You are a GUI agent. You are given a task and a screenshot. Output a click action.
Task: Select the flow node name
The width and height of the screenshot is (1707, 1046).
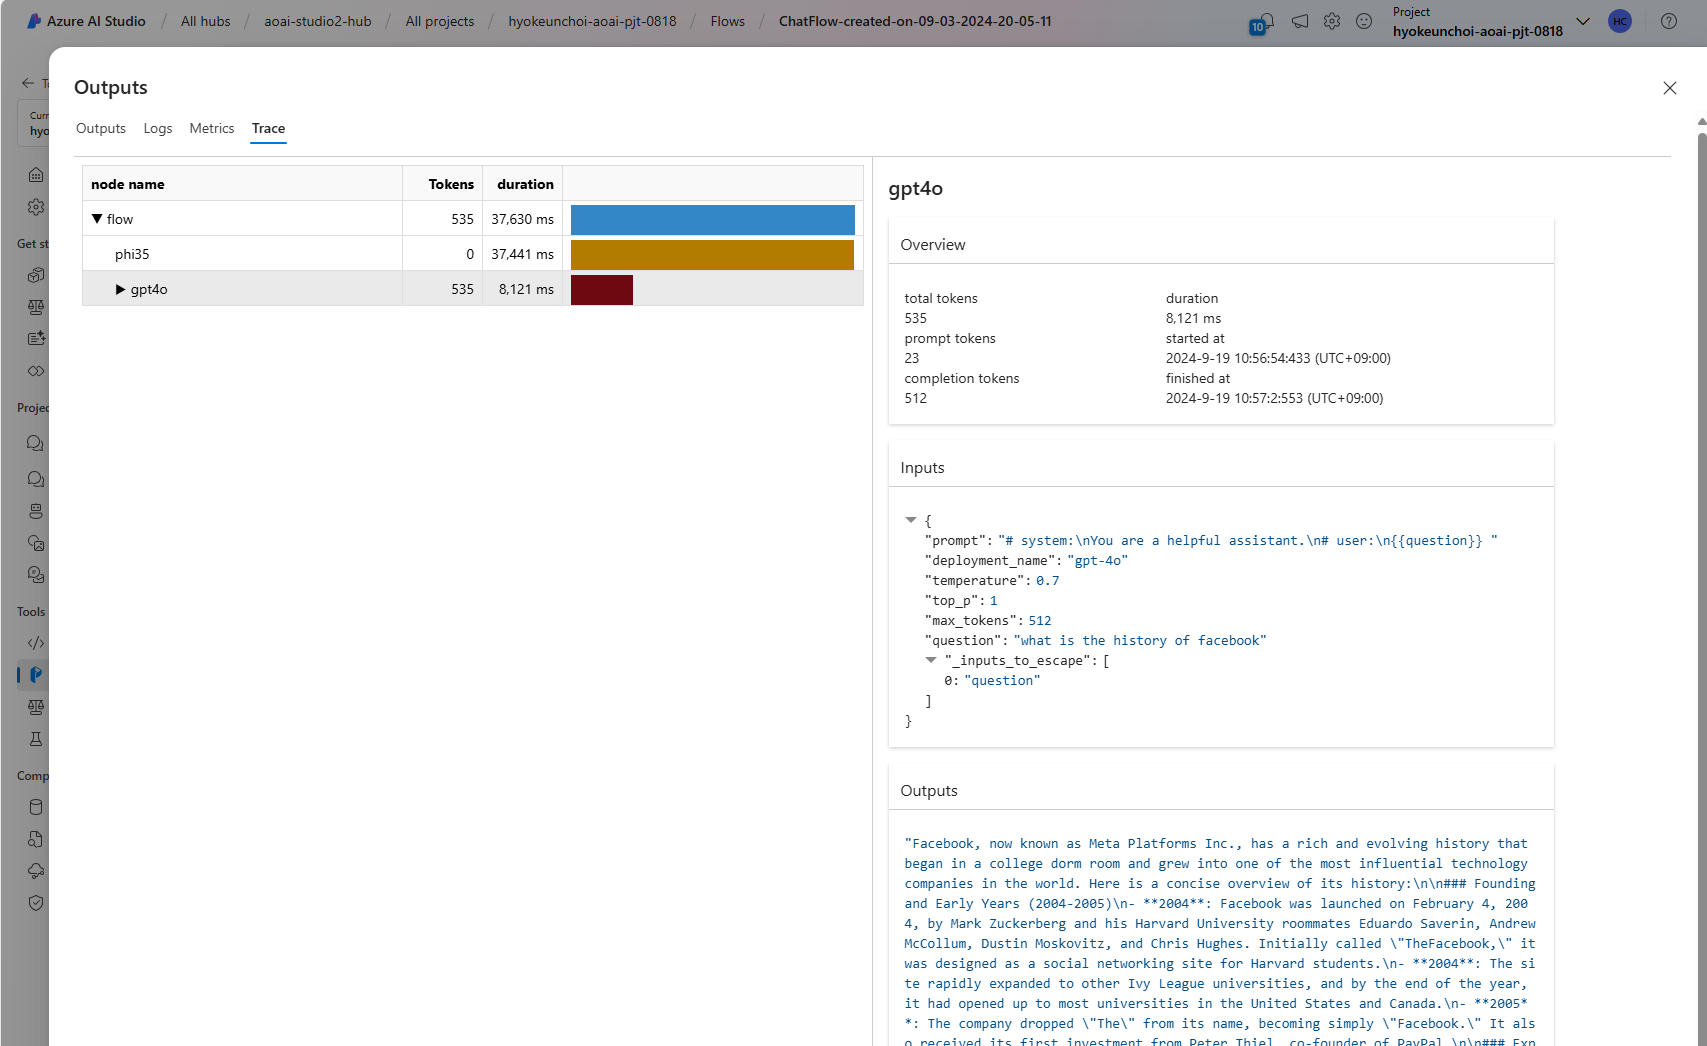point(120,219)
